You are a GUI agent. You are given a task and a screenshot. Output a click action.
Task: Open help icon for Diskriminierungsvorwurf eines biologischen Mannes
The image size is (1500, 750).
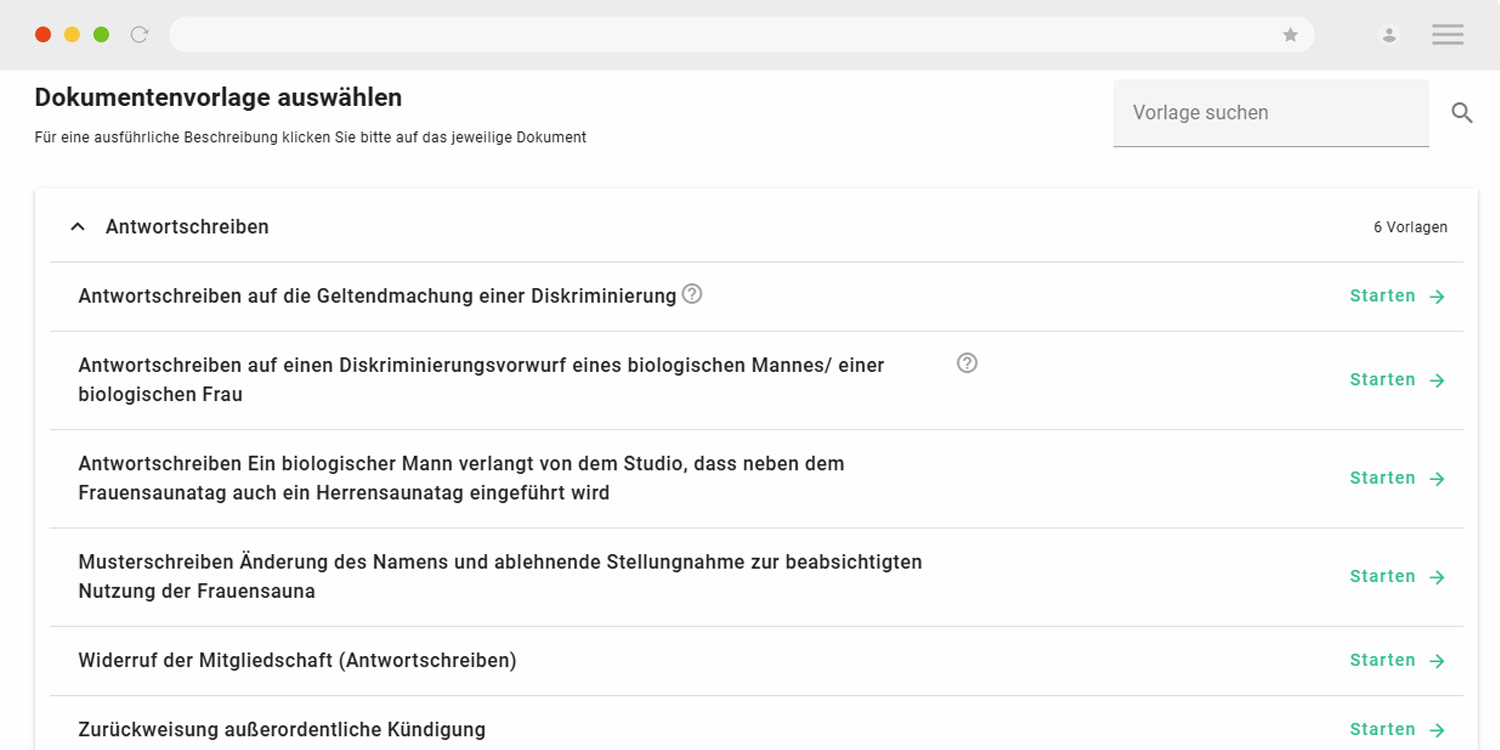pyautogui.click(x=967, y=363)
